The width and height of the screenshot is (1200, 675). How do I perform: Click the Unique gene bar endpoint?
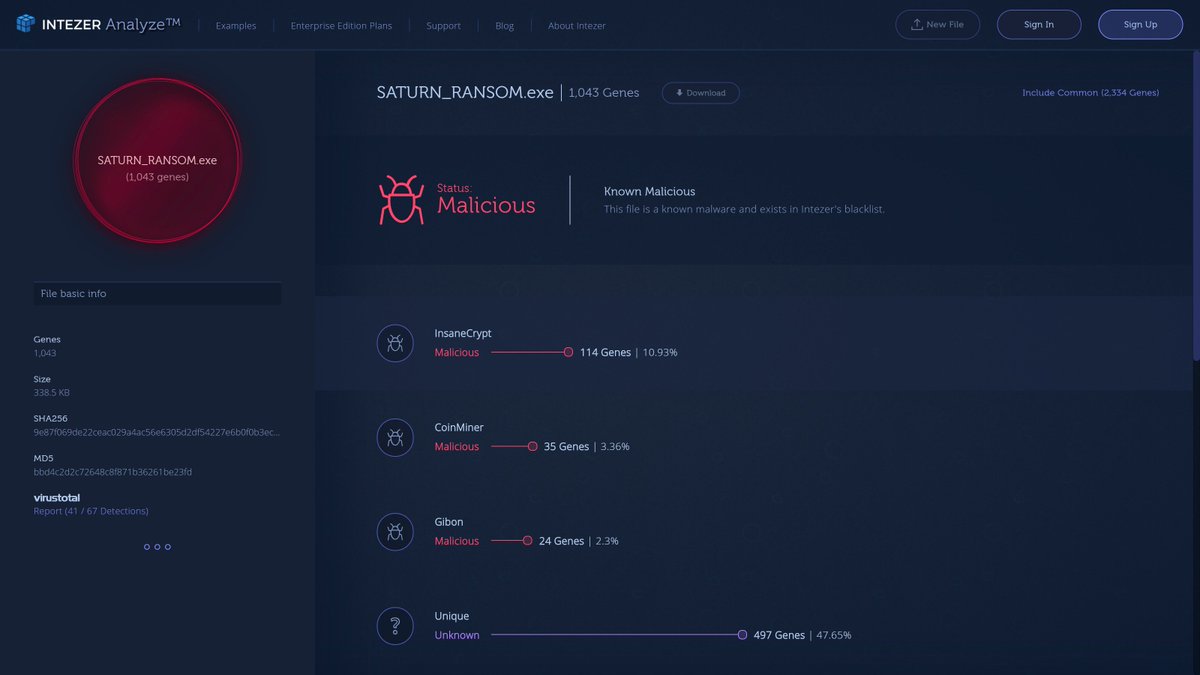click(x=742, y=635)
